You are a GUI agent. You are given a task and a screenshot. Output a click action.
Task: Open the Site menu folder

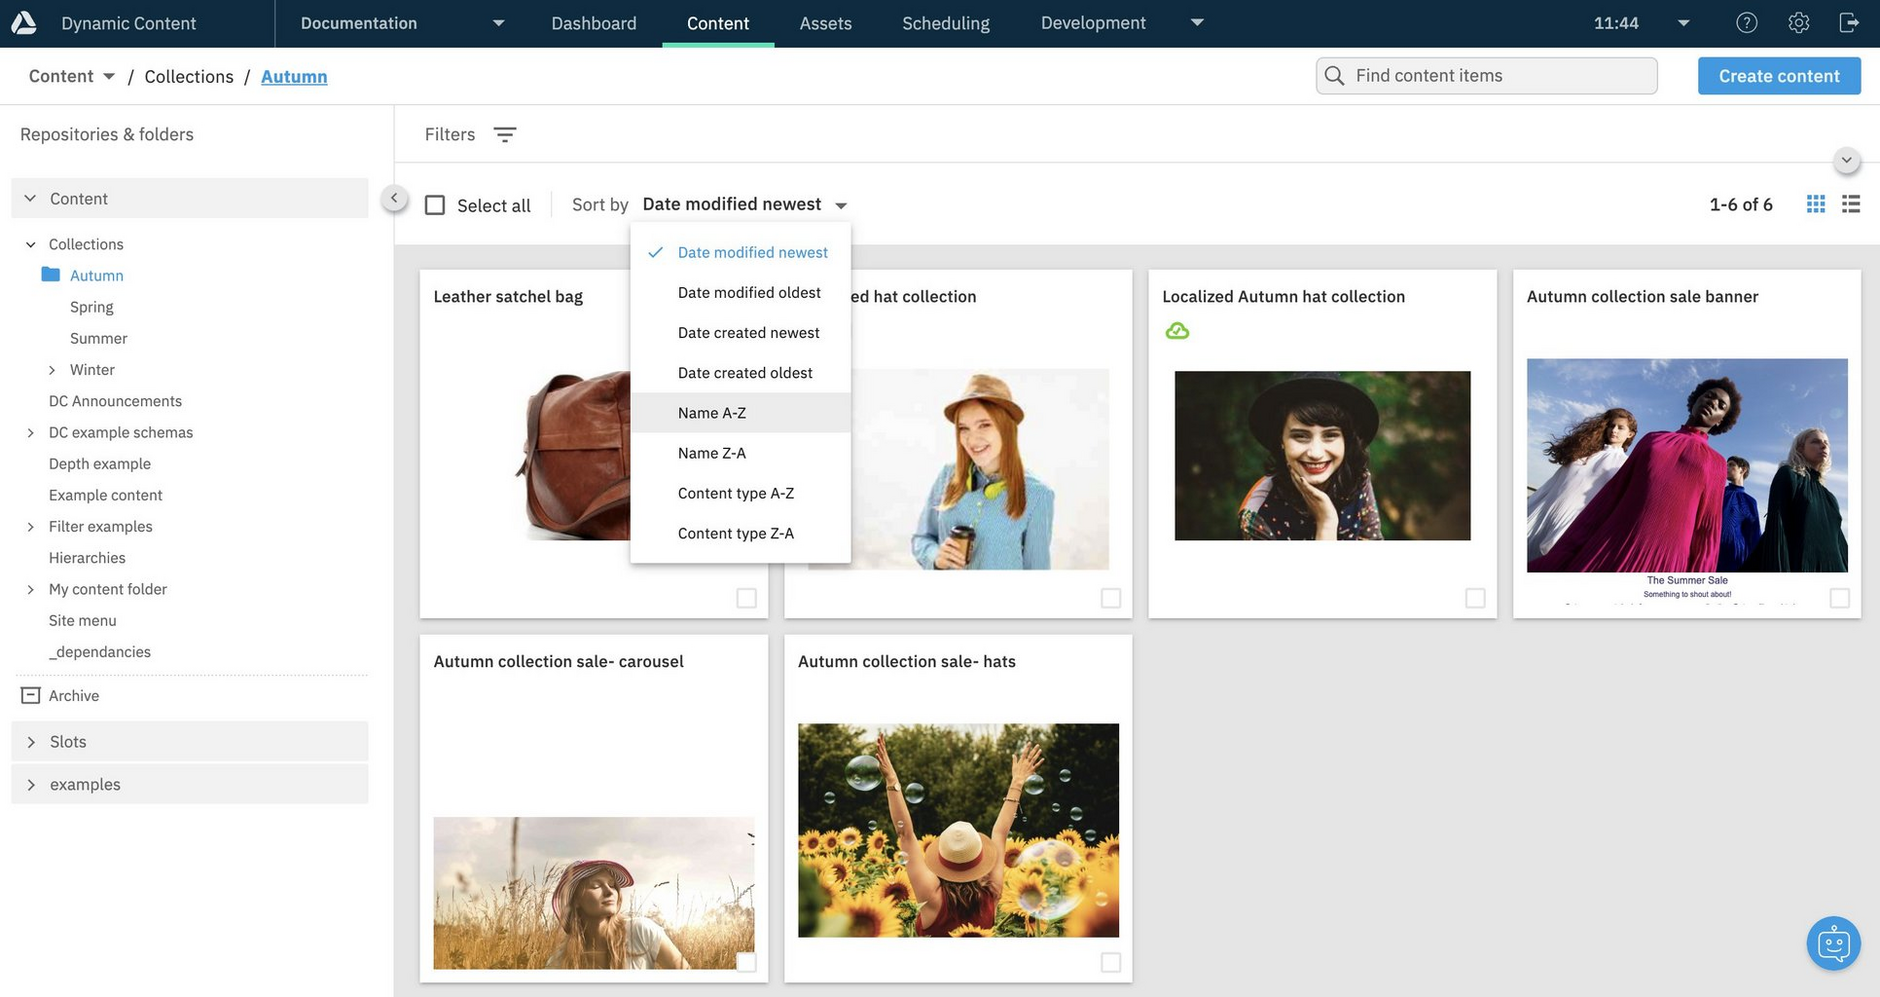click(82, 620)
